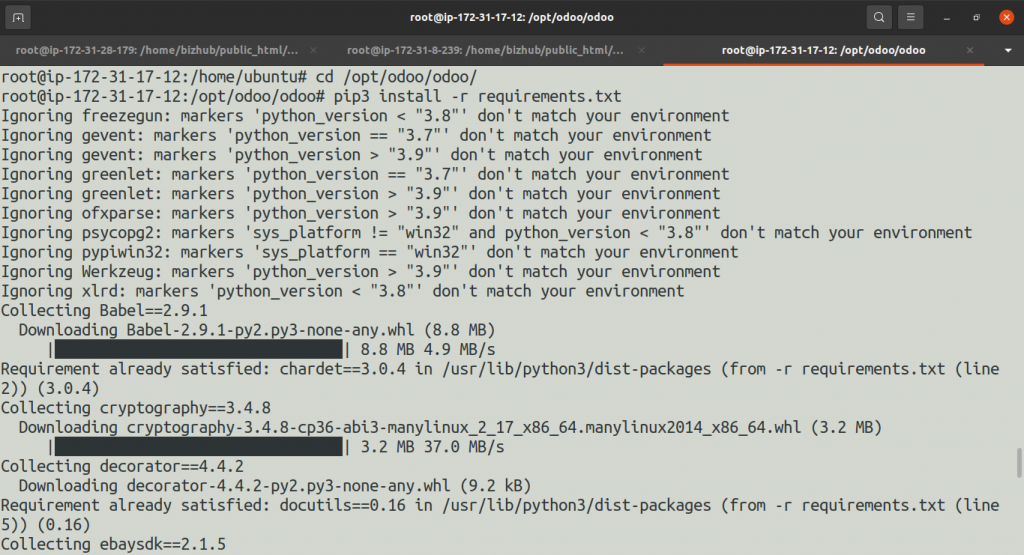Click 'Collecting Babel==2.9.1' line
Screen dimensions: 1024x555
pos(104,311)
